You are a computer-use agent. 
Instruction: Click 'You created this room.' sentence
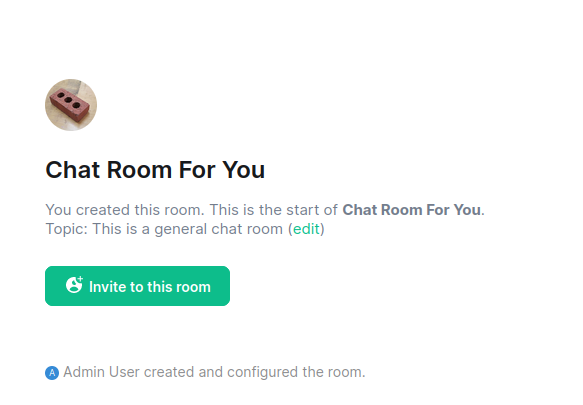click(x=125, y=210)
